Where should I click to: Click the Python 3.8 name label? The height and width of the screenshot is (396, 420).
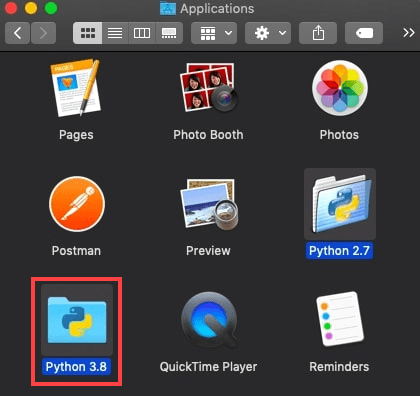[x=76, y=367]
